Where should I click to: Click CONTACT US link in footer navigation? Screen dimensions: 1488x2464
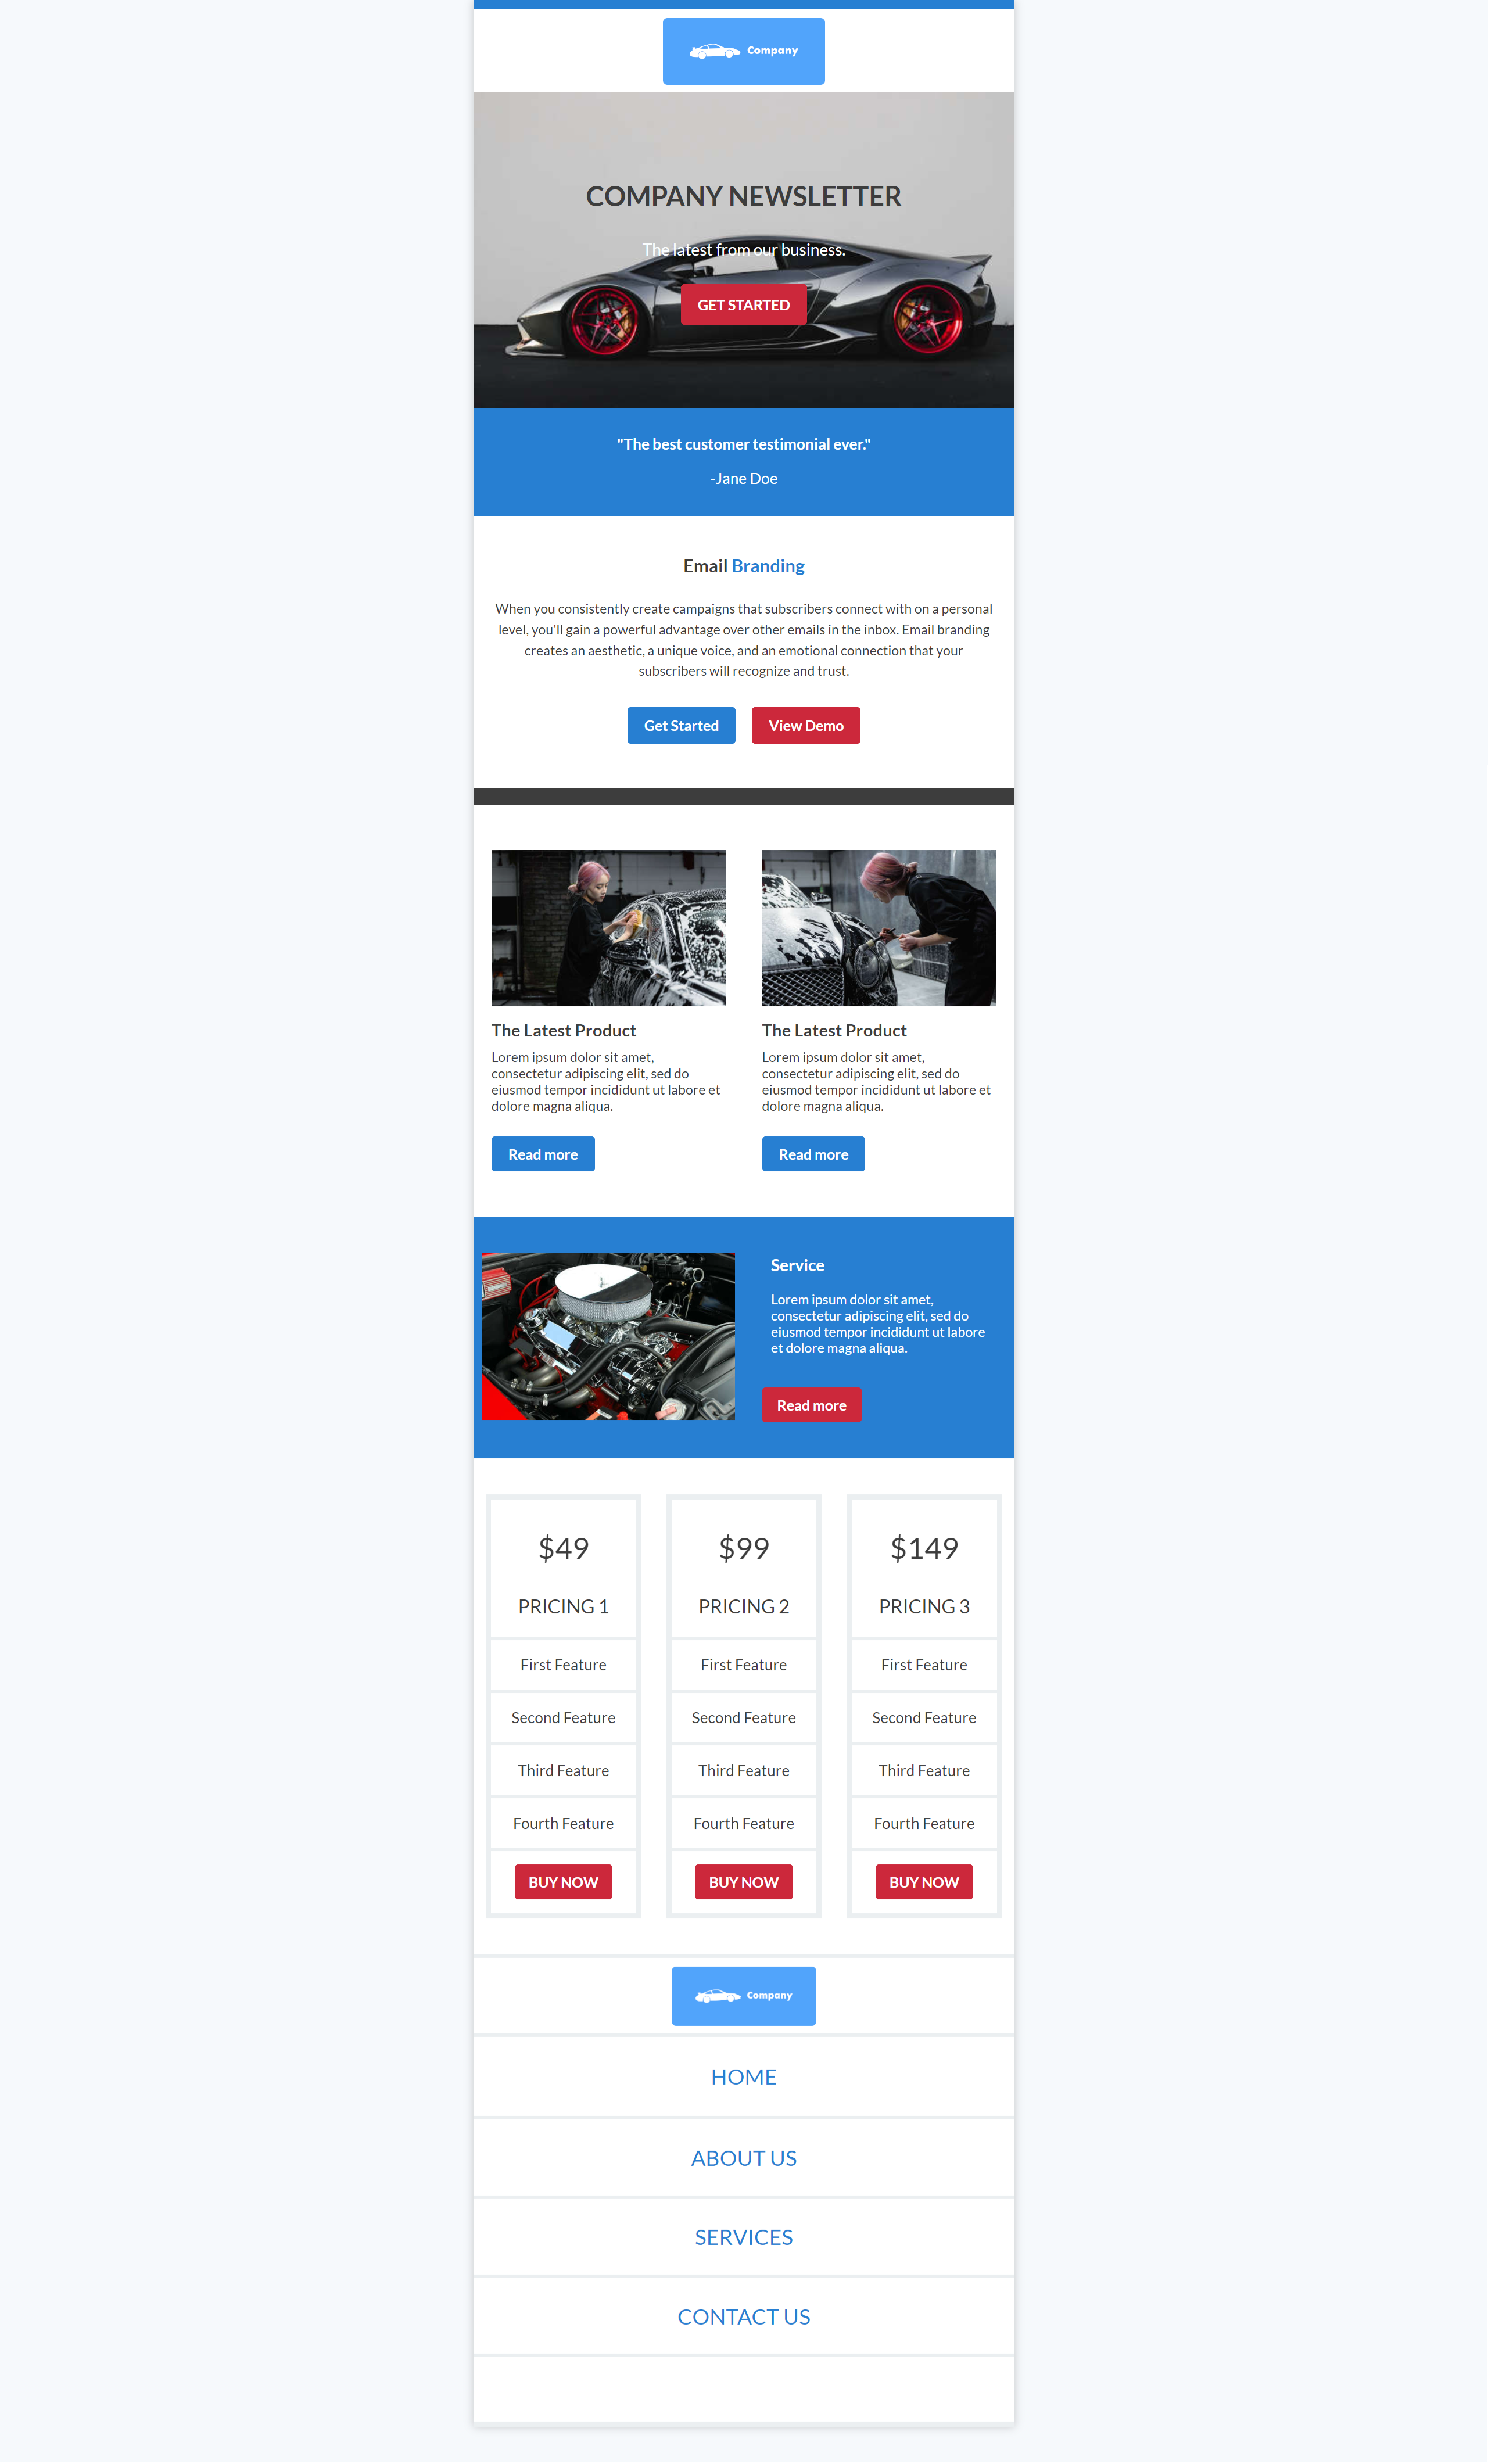tap(743, 2316)
